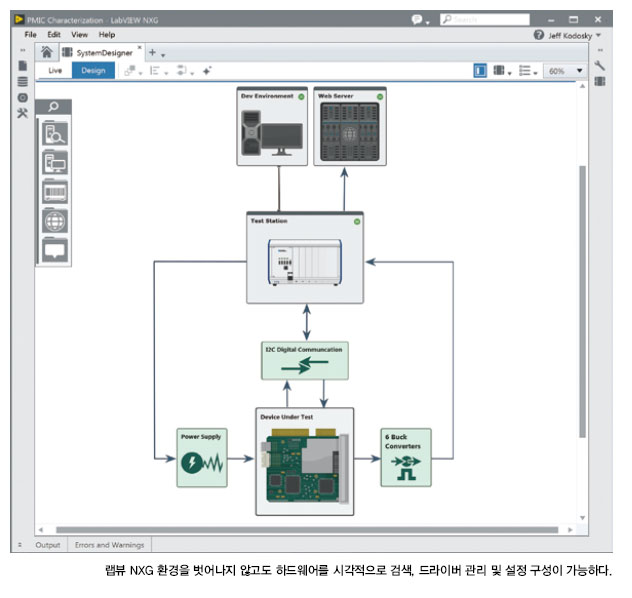Open the discover hardware palette category
This screenshot has width=632, height=598.
pyautogui.click(x=55, y=134)
